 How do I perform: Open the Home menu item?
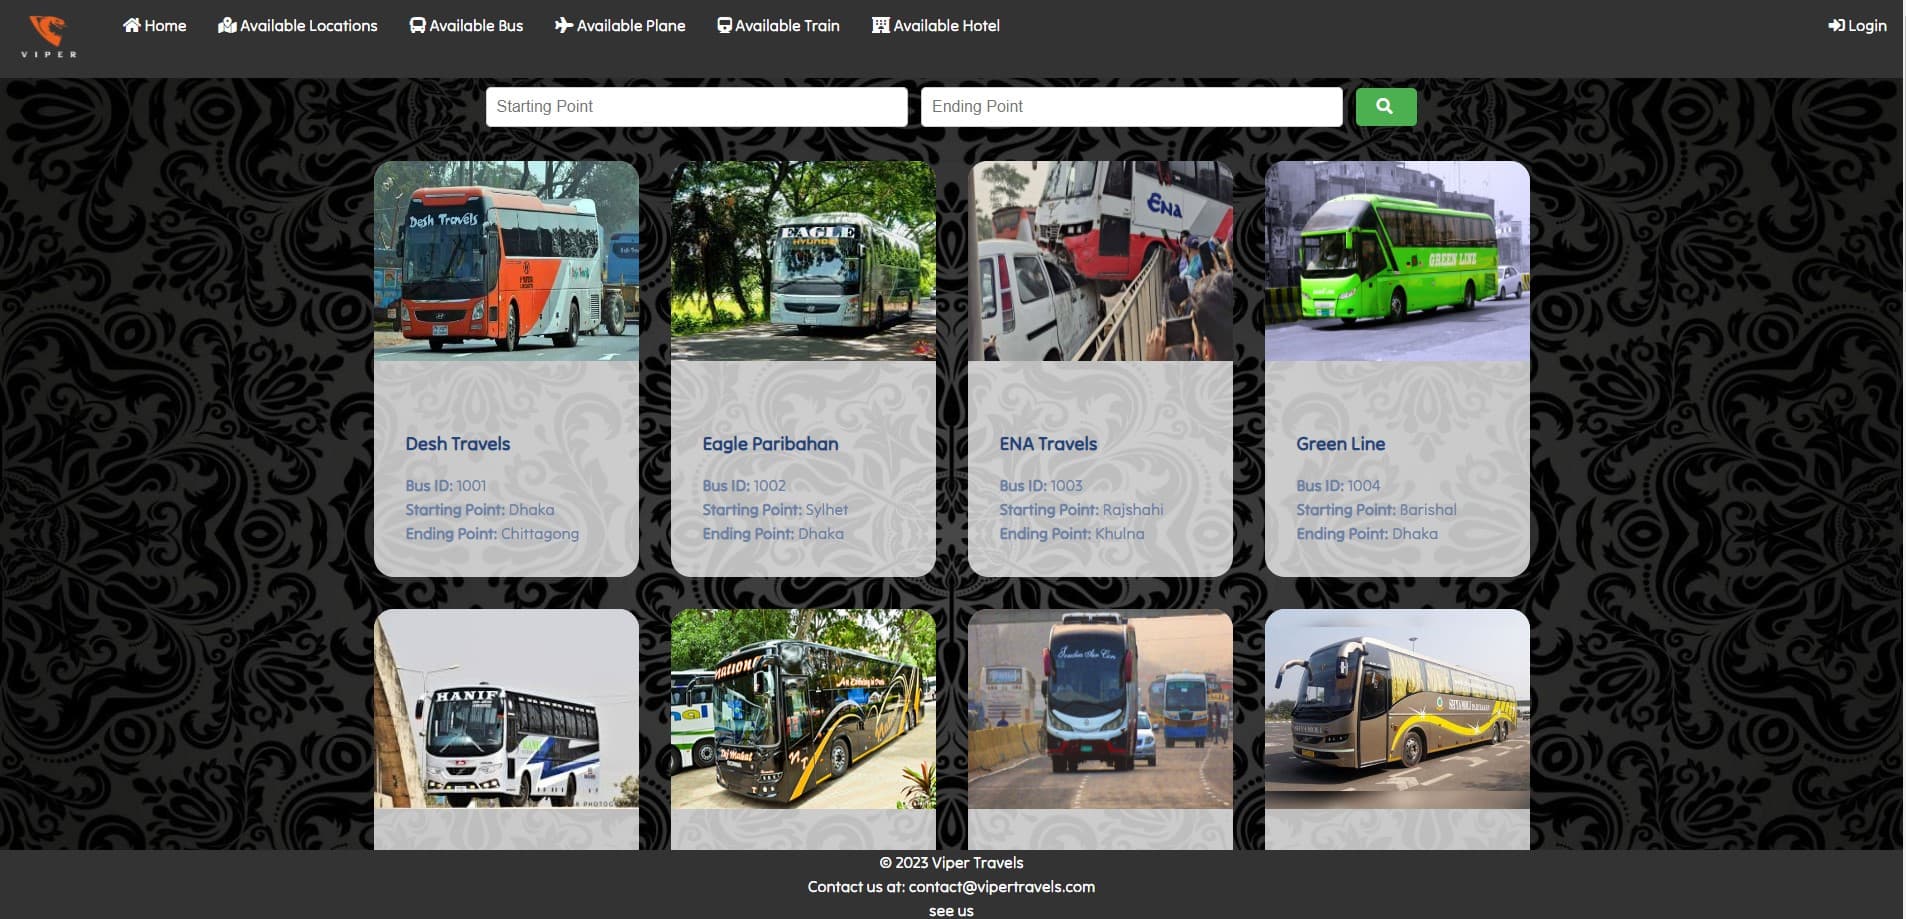tap(154, 25)
